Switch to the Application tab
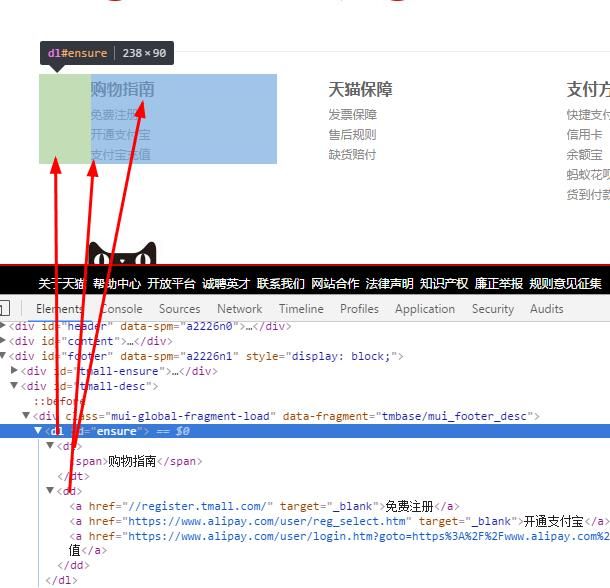The height and width of the screenshot is (588, 610). (425, 309)
